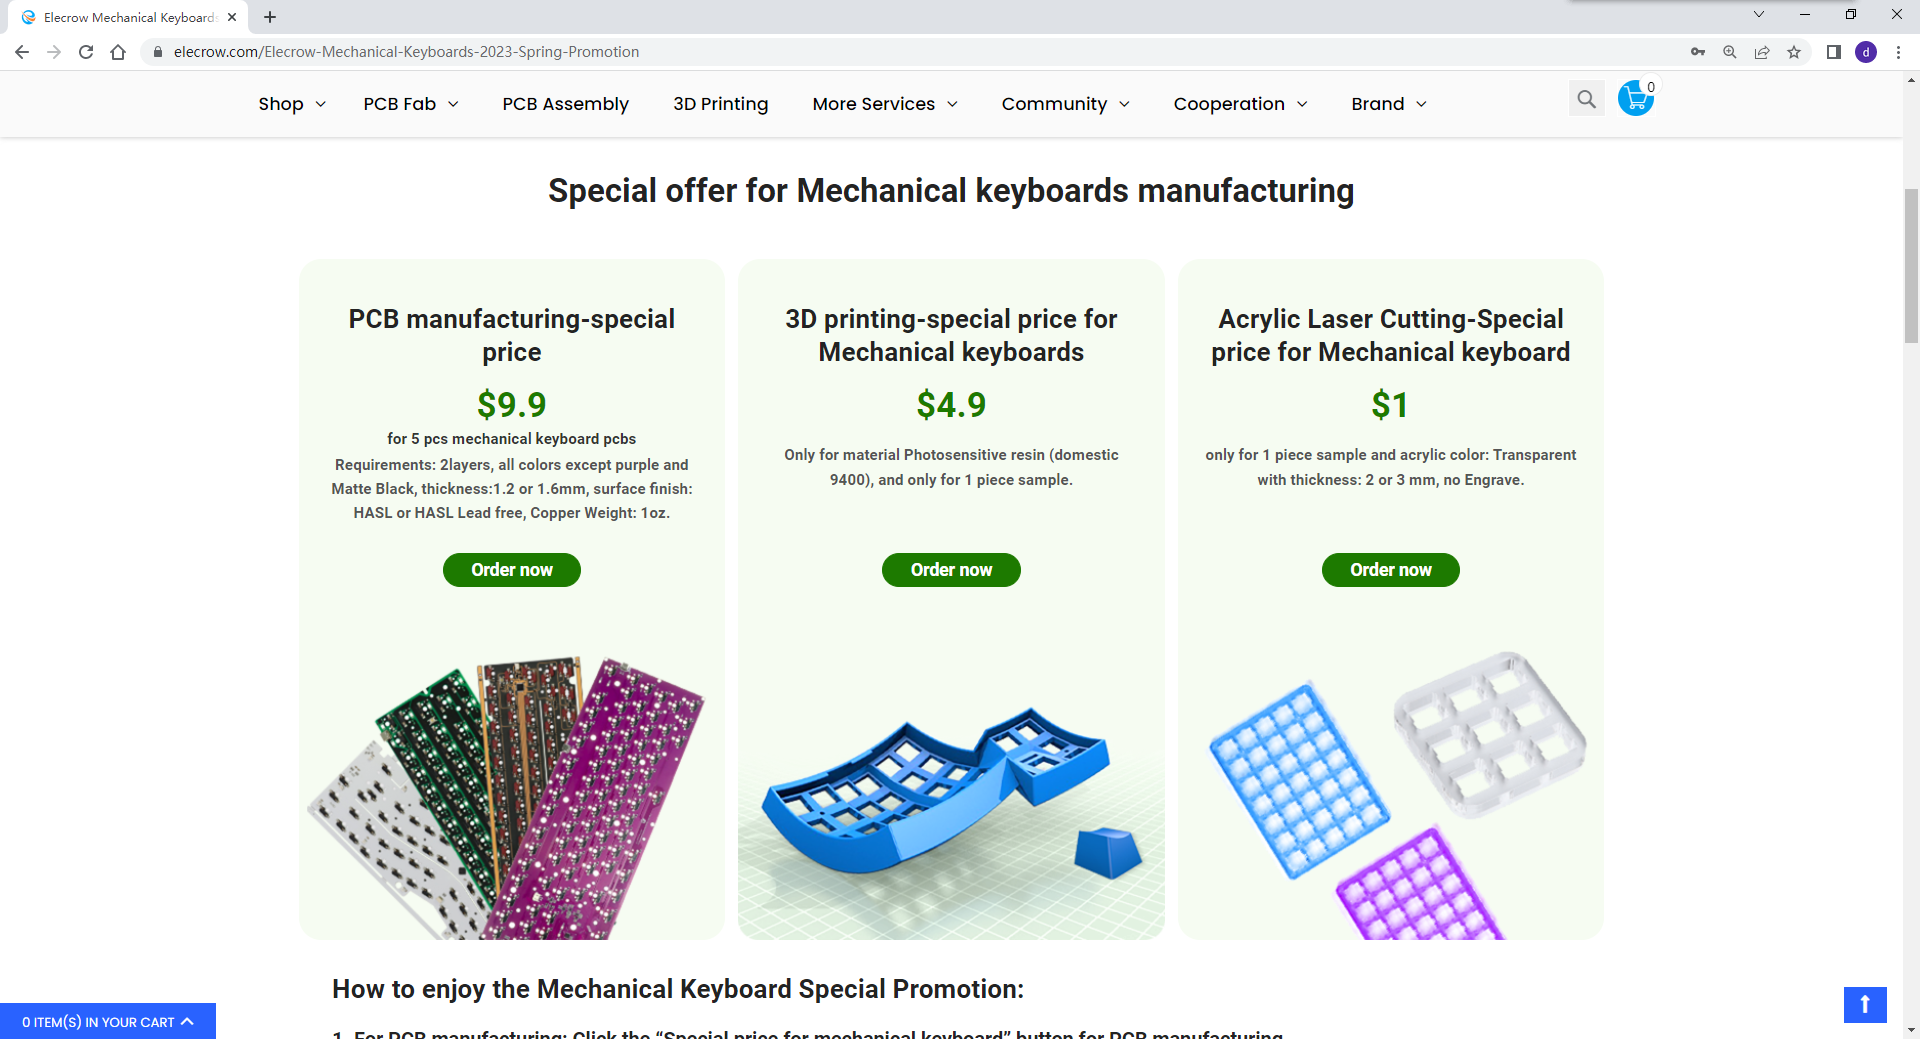Expand the PCB Fab dropdown
The image size is (1920, 1039).
[411, 104]
